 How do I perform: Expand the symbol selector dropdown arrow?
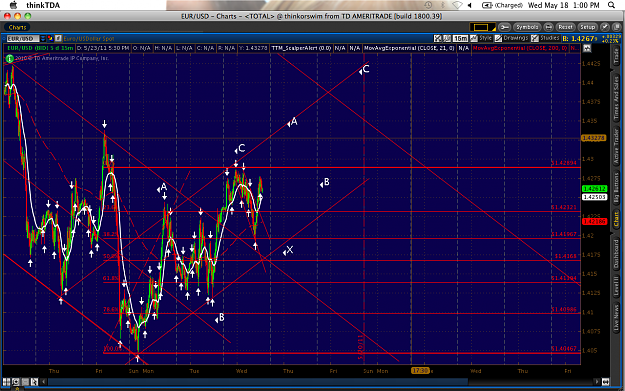pyautogui.click(x=43, y=39)
